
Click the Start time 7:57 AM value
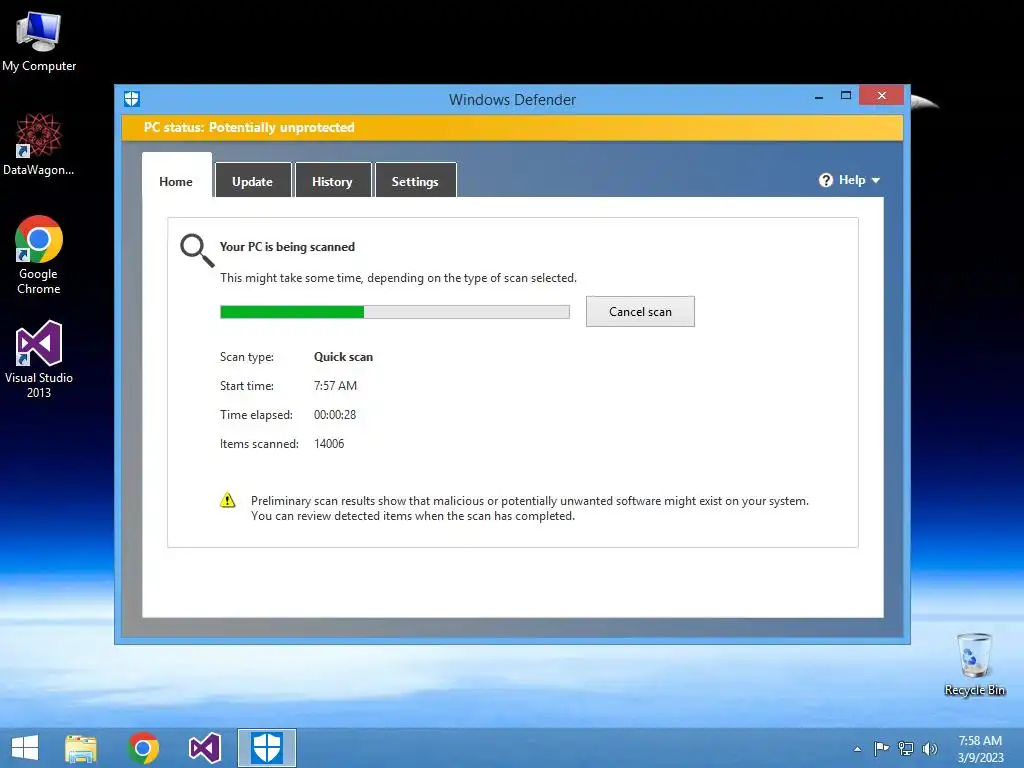pyautogui.click(x=335, y=385)
